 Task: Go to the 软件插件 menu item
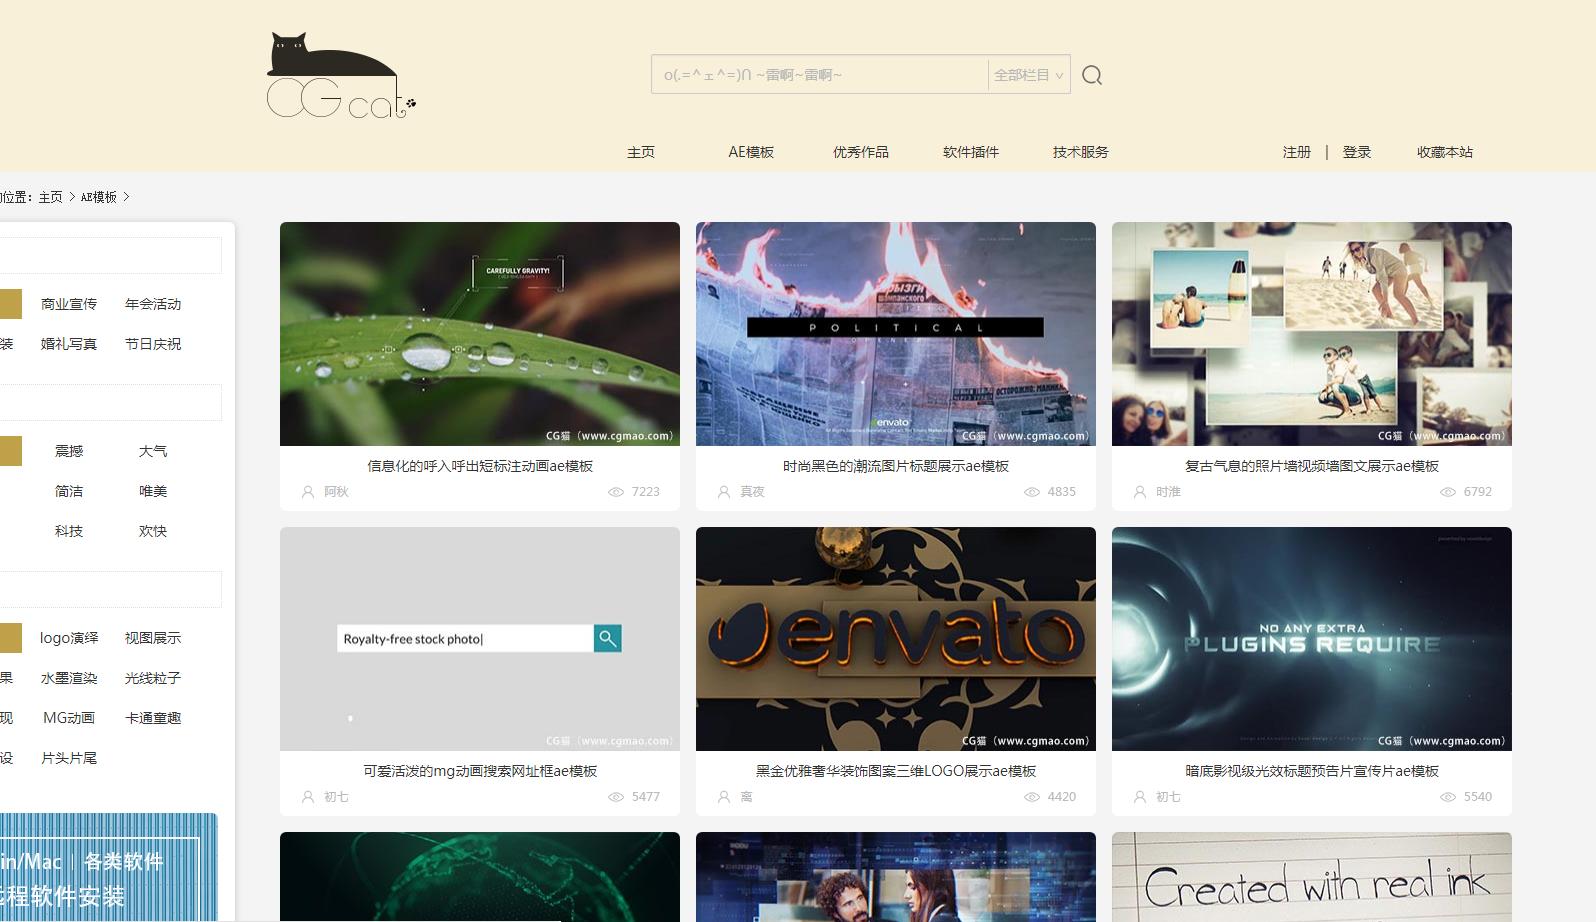click(970, 152)
